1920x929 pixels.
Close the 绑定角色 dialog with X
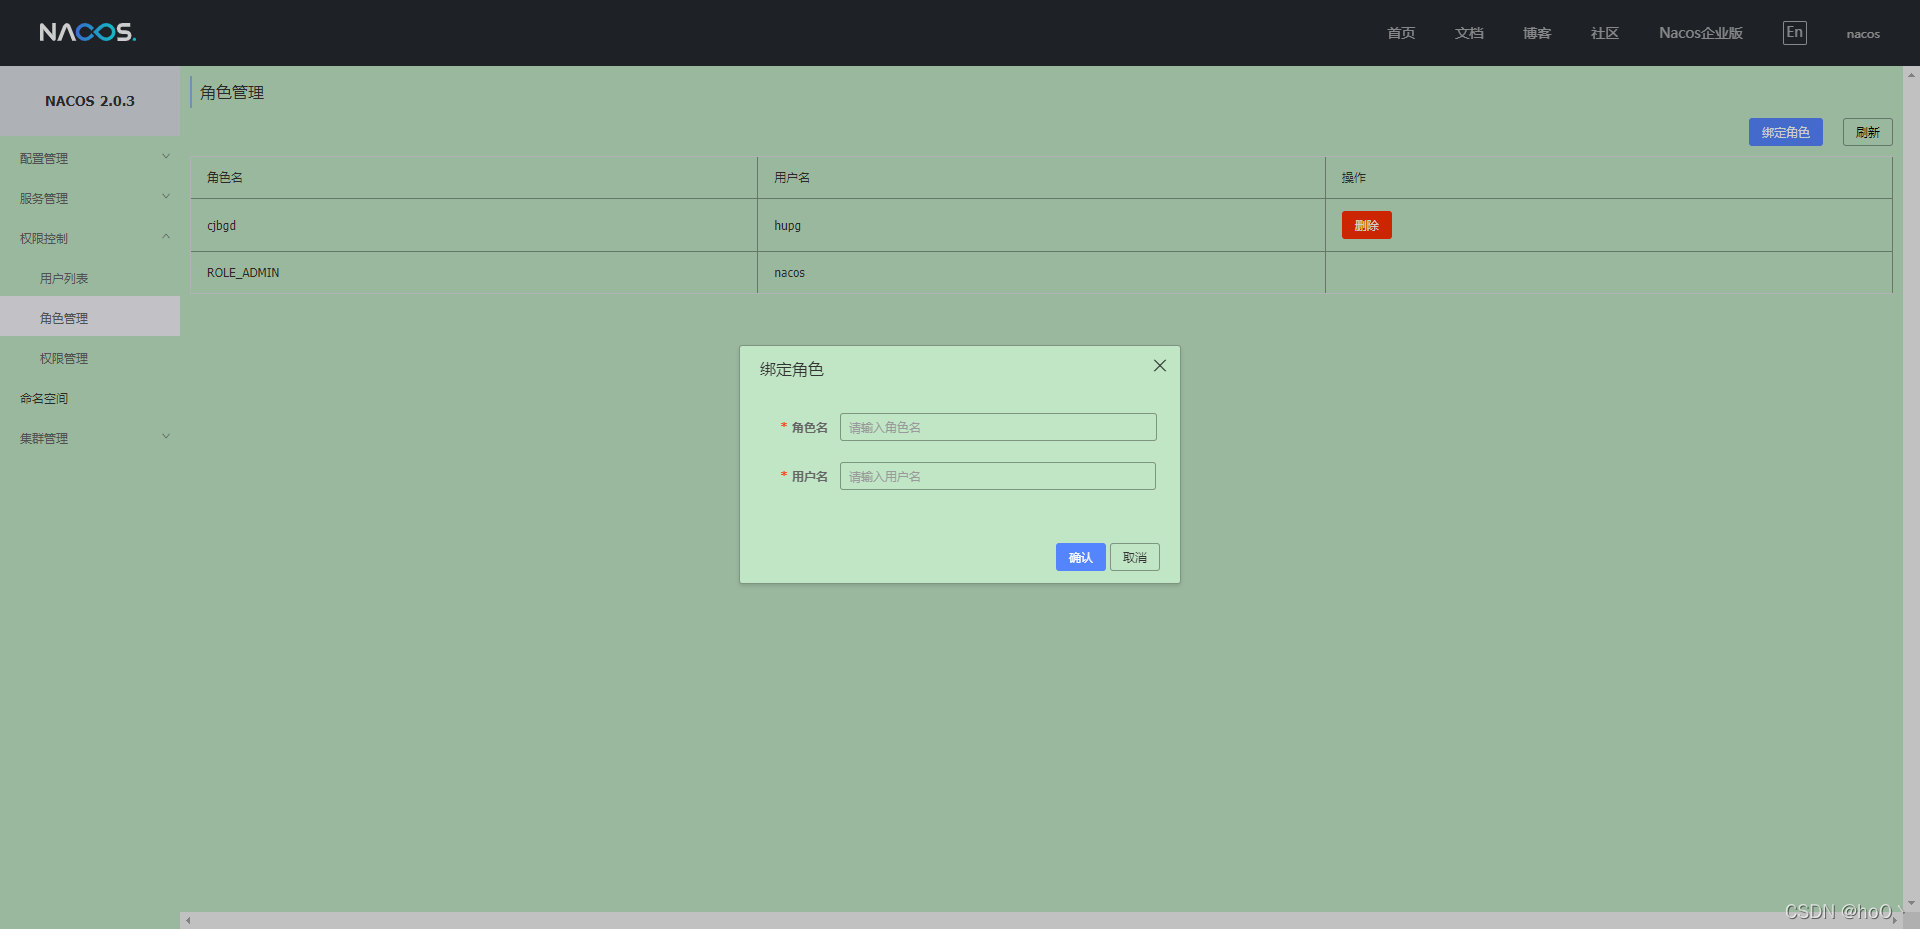coord(1160,366)
